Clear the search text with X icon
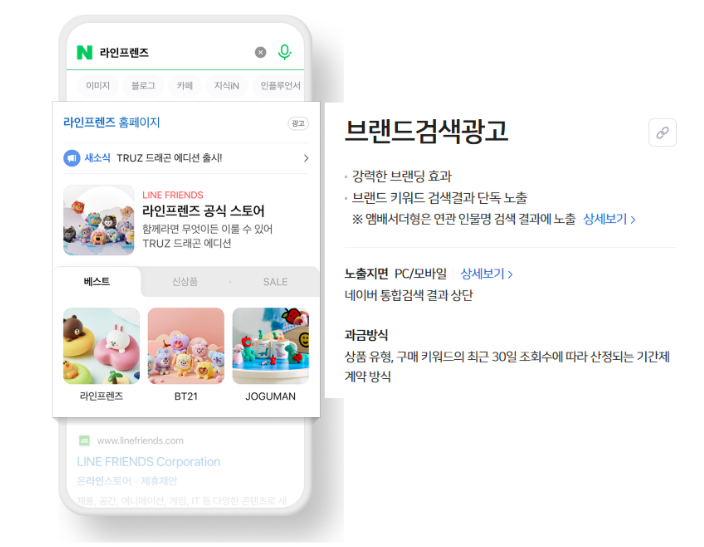The height and width of the screenshot is (547, 704). pyautogui.click(x=260, y=53)
